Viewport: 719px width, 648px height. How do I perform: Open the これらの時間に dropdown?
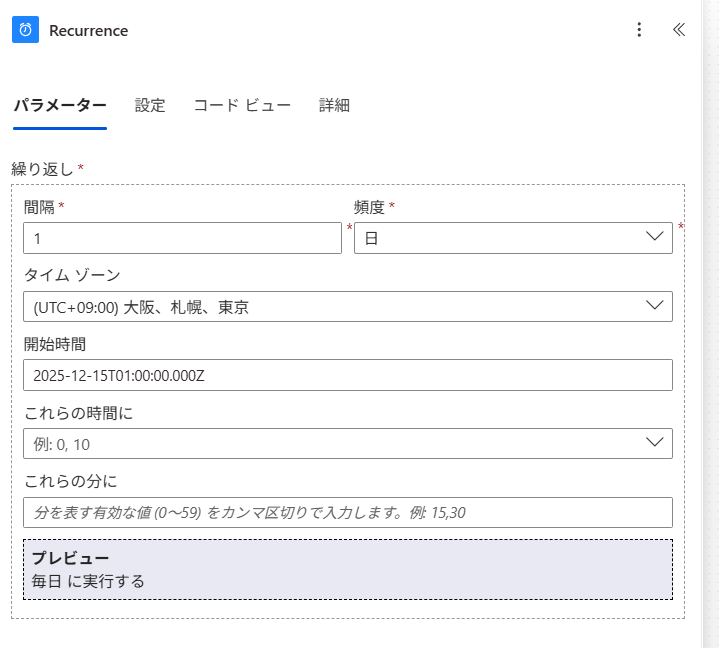pos(348,443)
